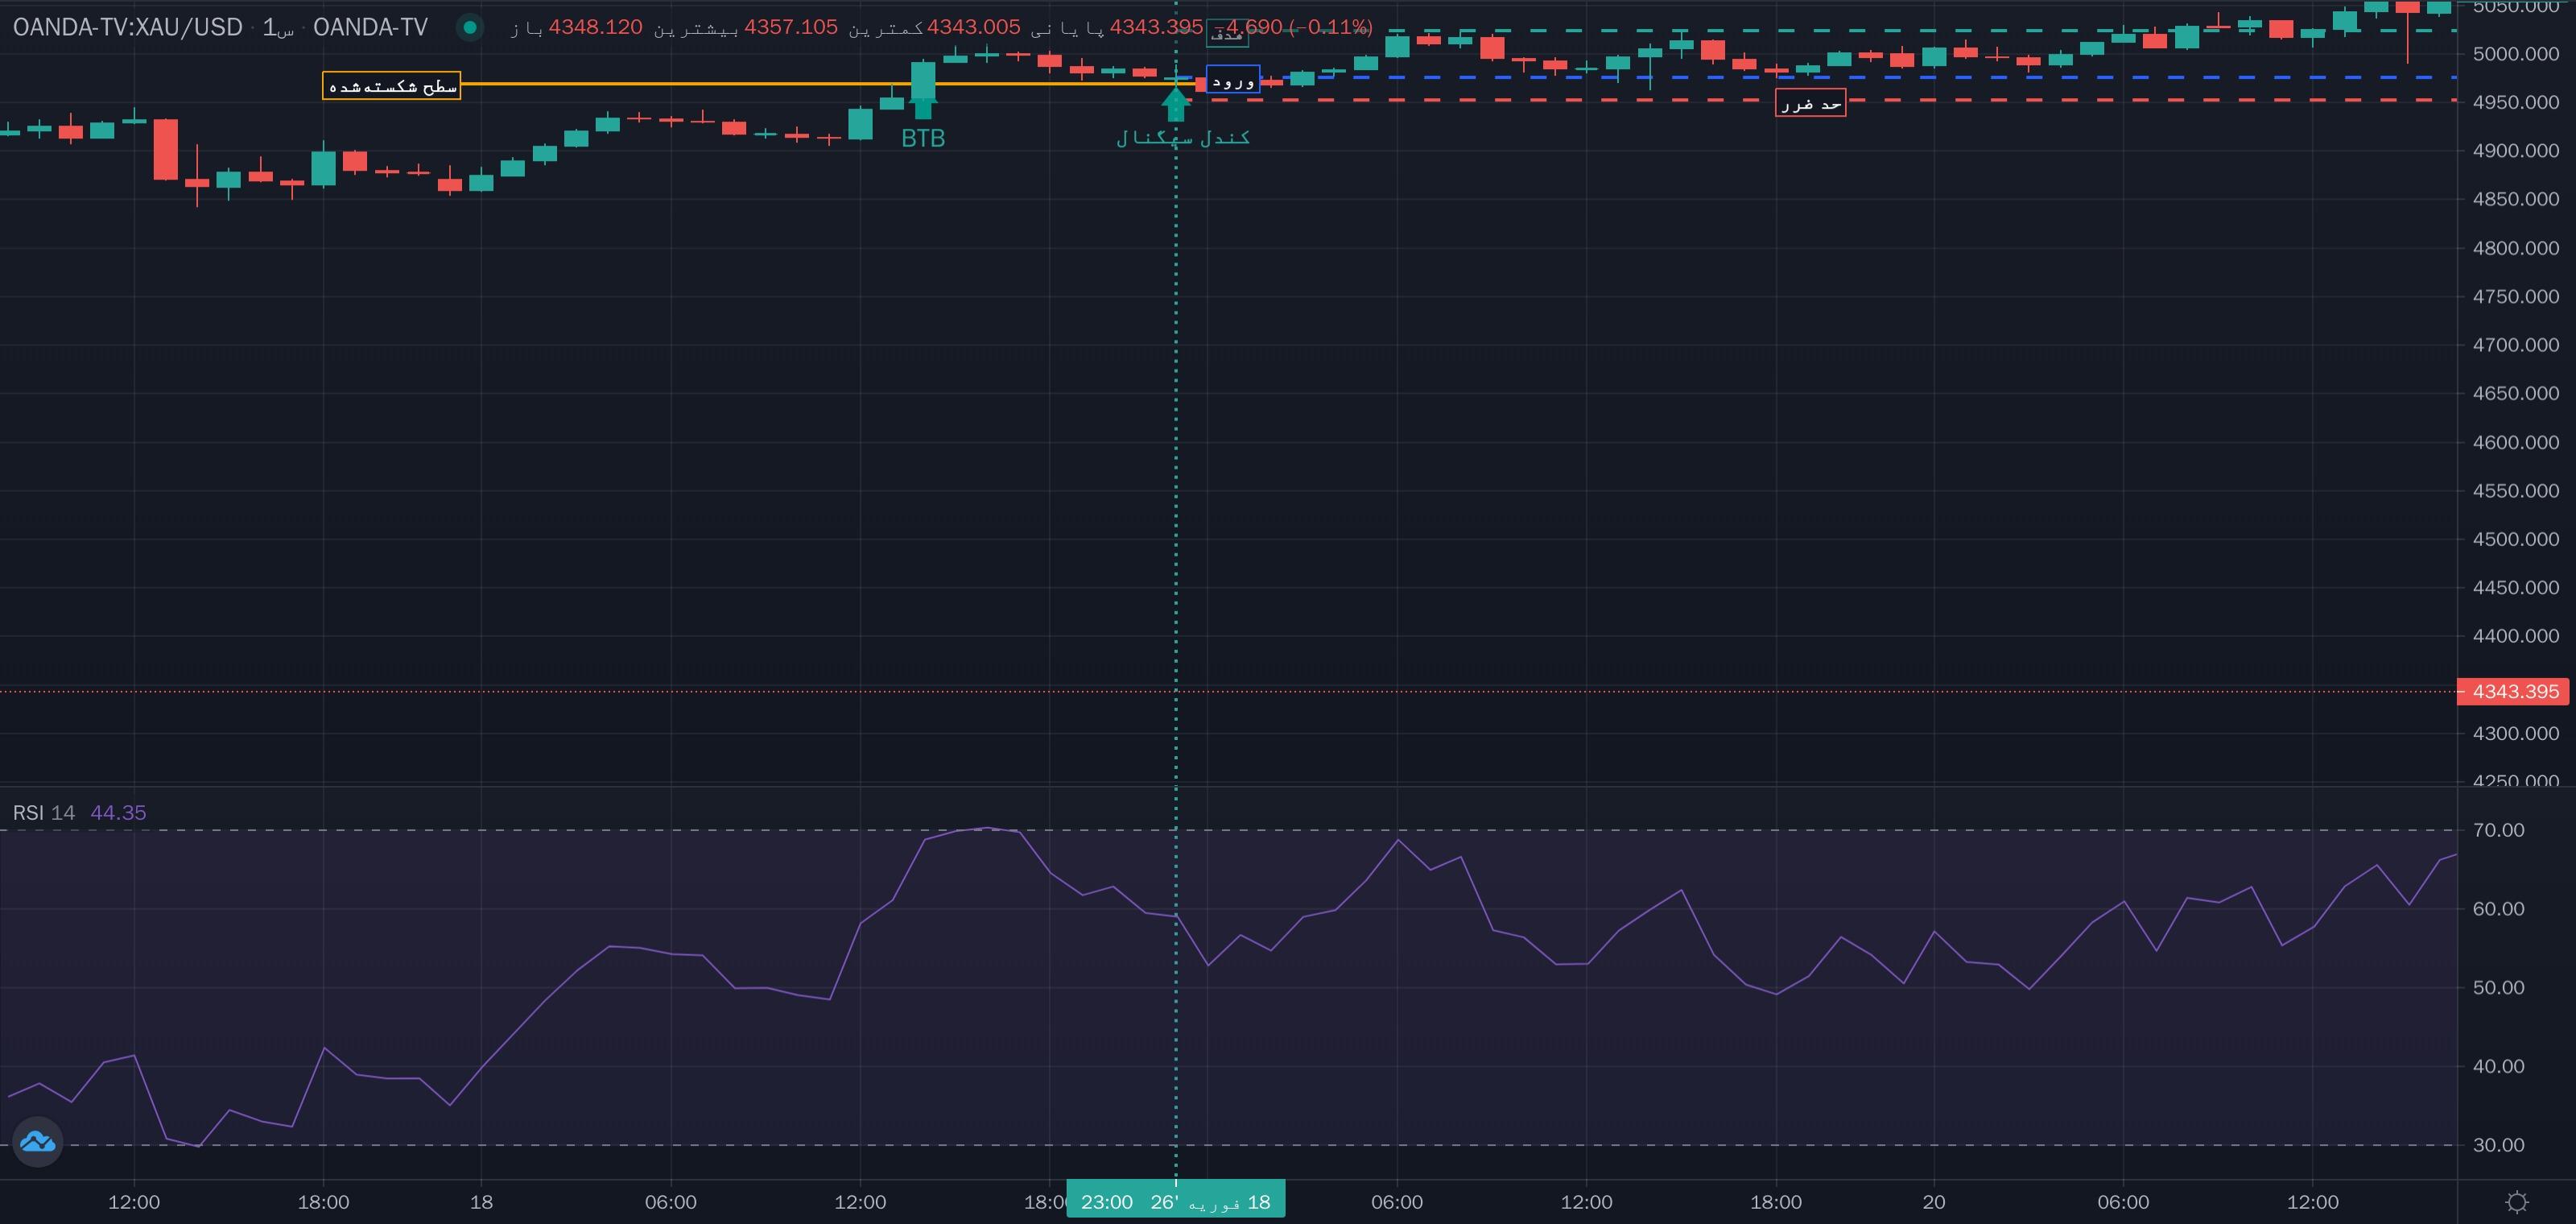Click the RSI 14 indicator legend
This screenshot has width=2576, height=1224.
coord(43,812)
